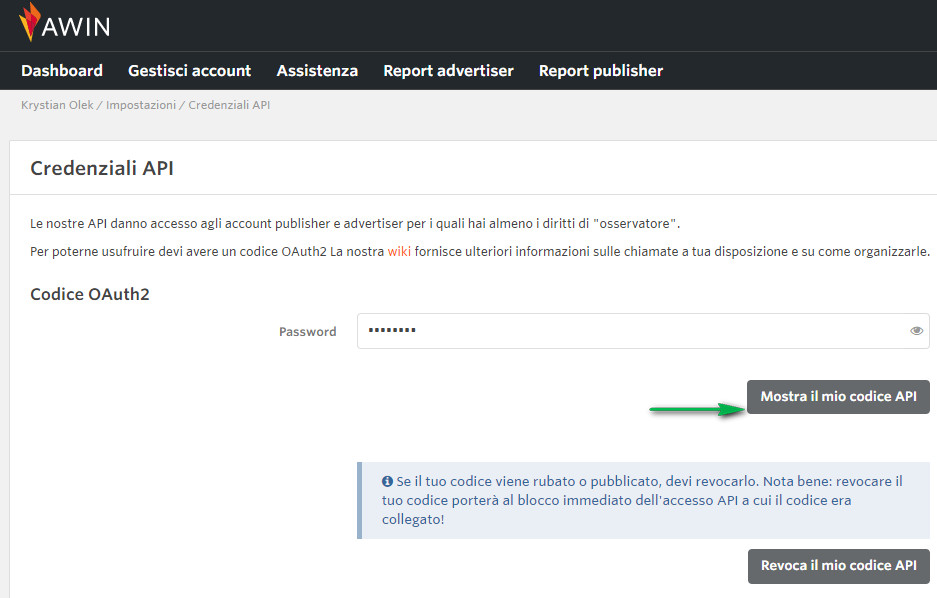937x598 pixels.
Task: Open the Report advertiser menu
Action: [448, 71]
